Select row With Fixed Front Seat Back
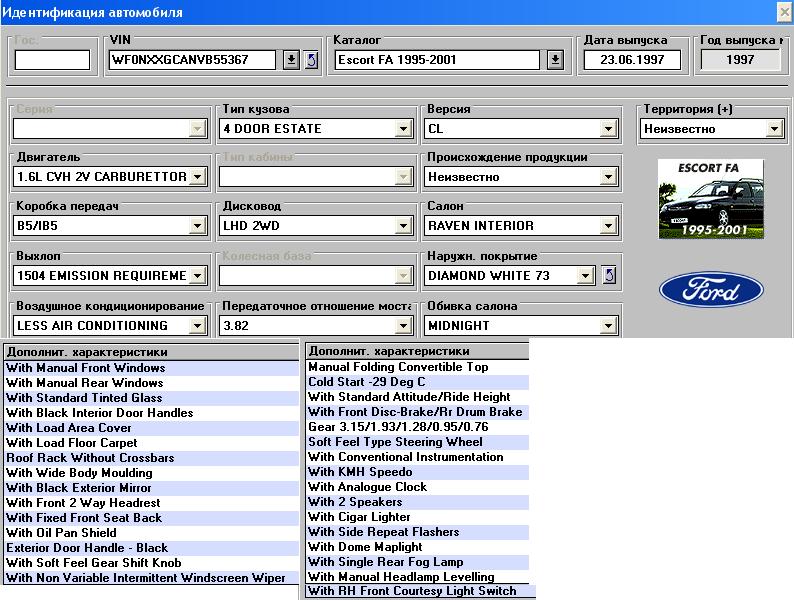 pyautogui.click(x=151, y=518)
